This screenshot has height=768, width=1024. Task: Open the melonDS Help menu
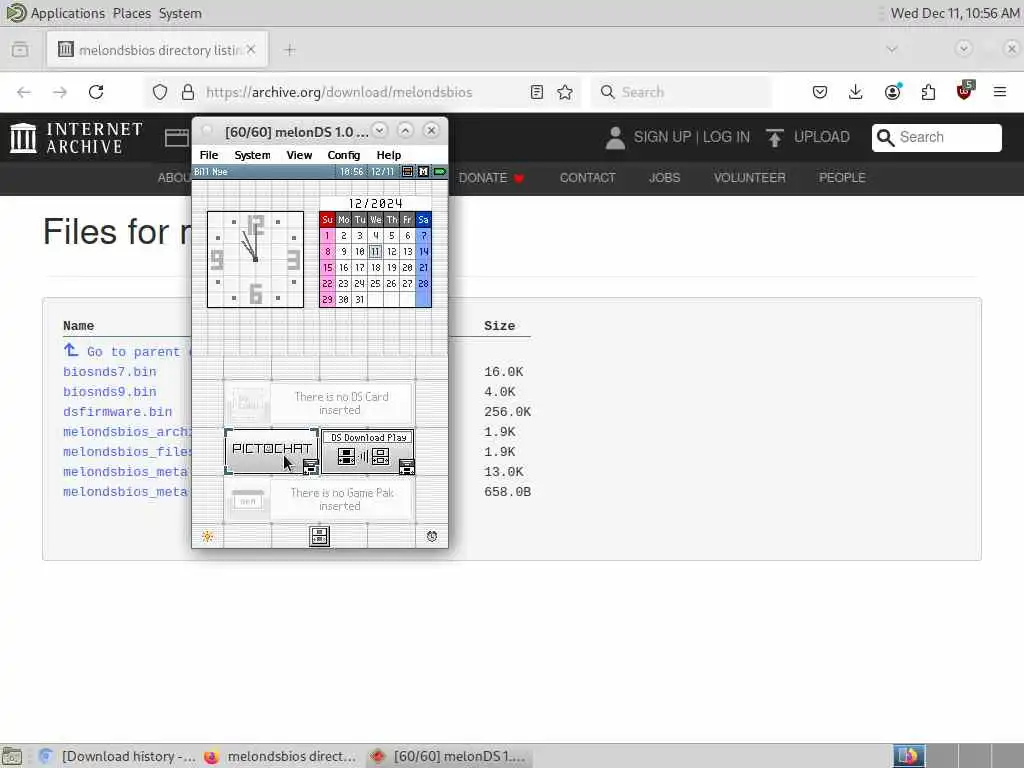[389, 155]
